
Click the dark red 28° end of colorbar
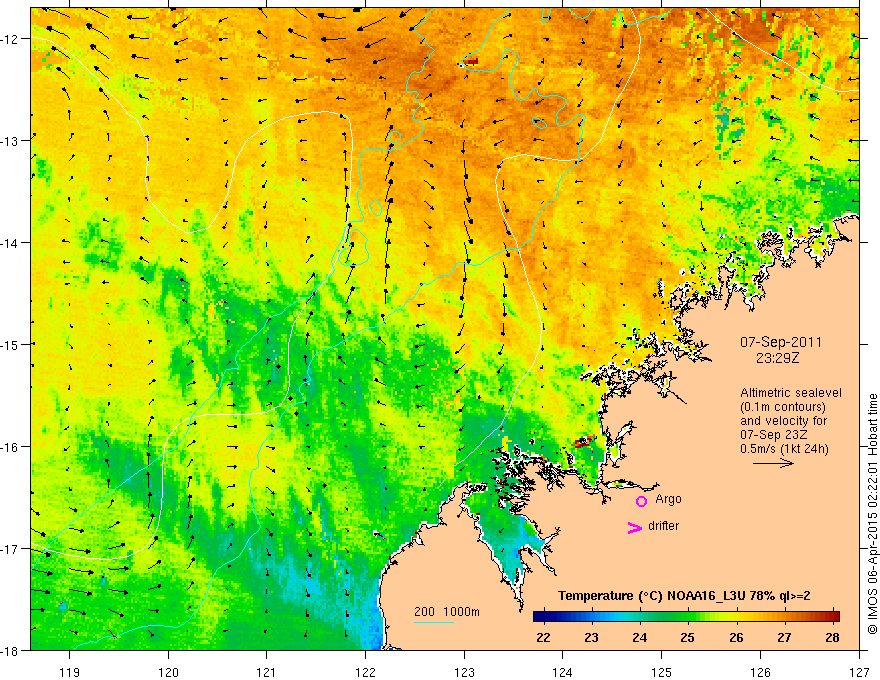(834, 617)
